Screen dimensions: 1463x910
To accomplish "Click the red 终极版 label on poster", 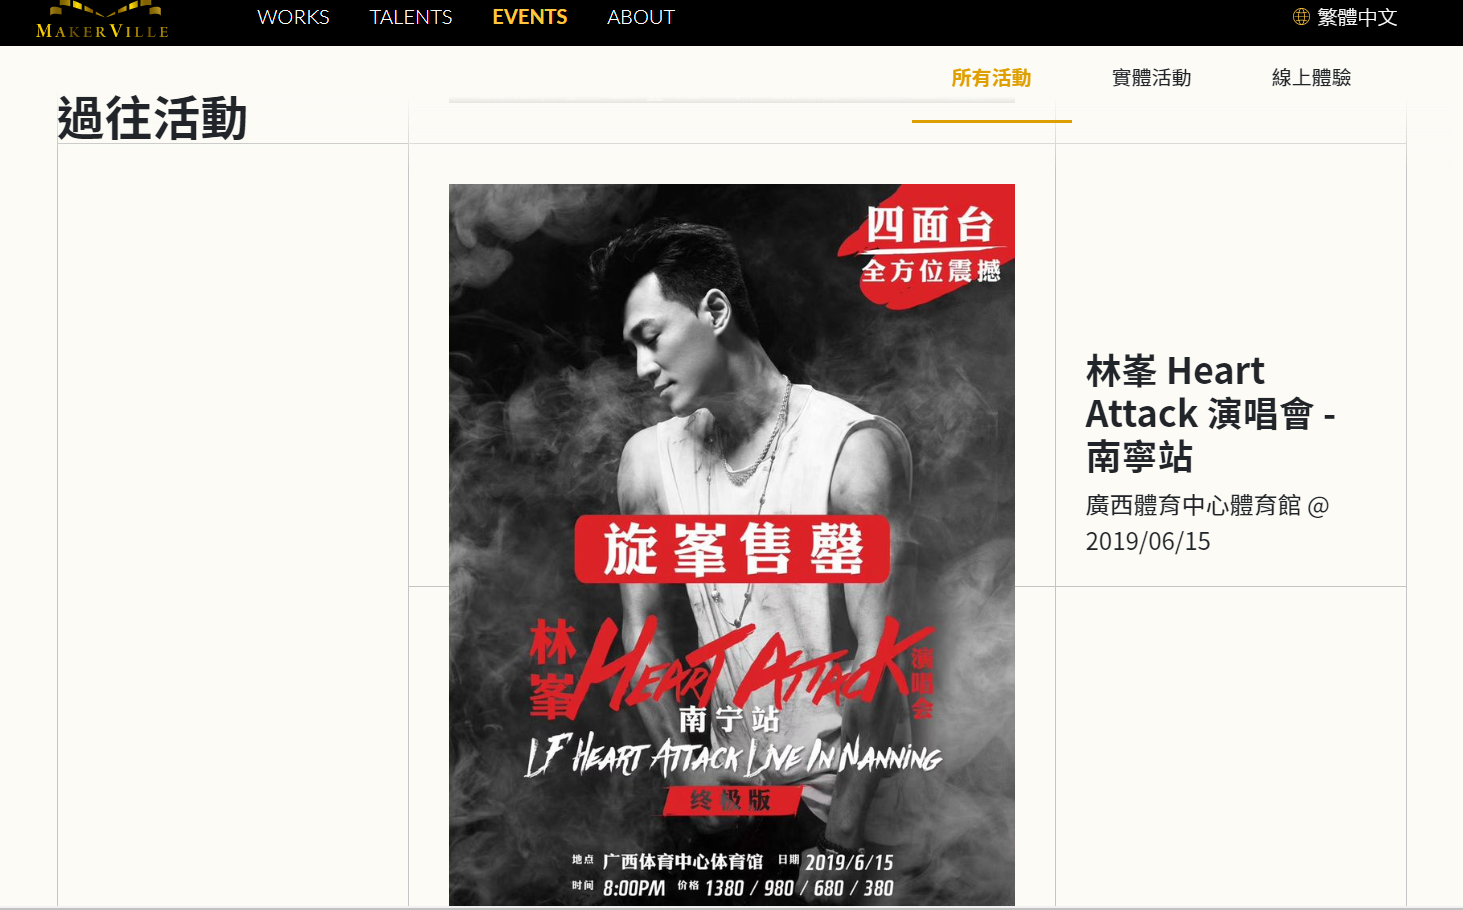I will point(732,800).
